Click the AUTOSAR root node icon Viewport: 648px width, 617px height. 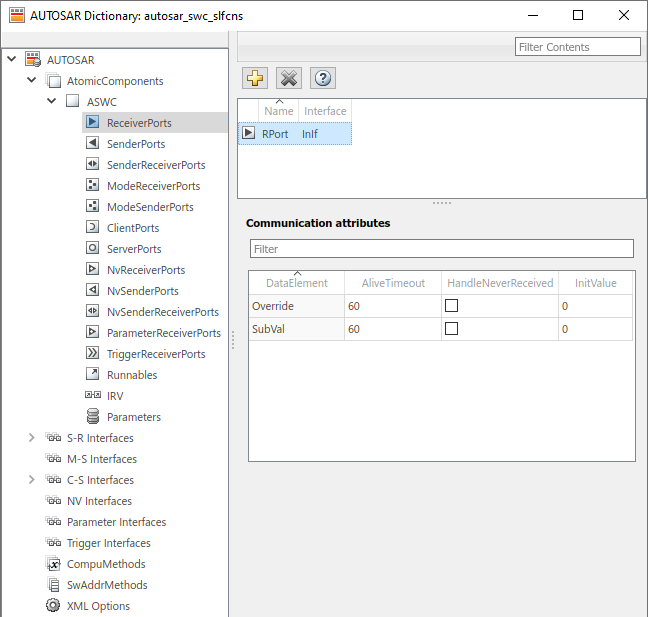33,59
